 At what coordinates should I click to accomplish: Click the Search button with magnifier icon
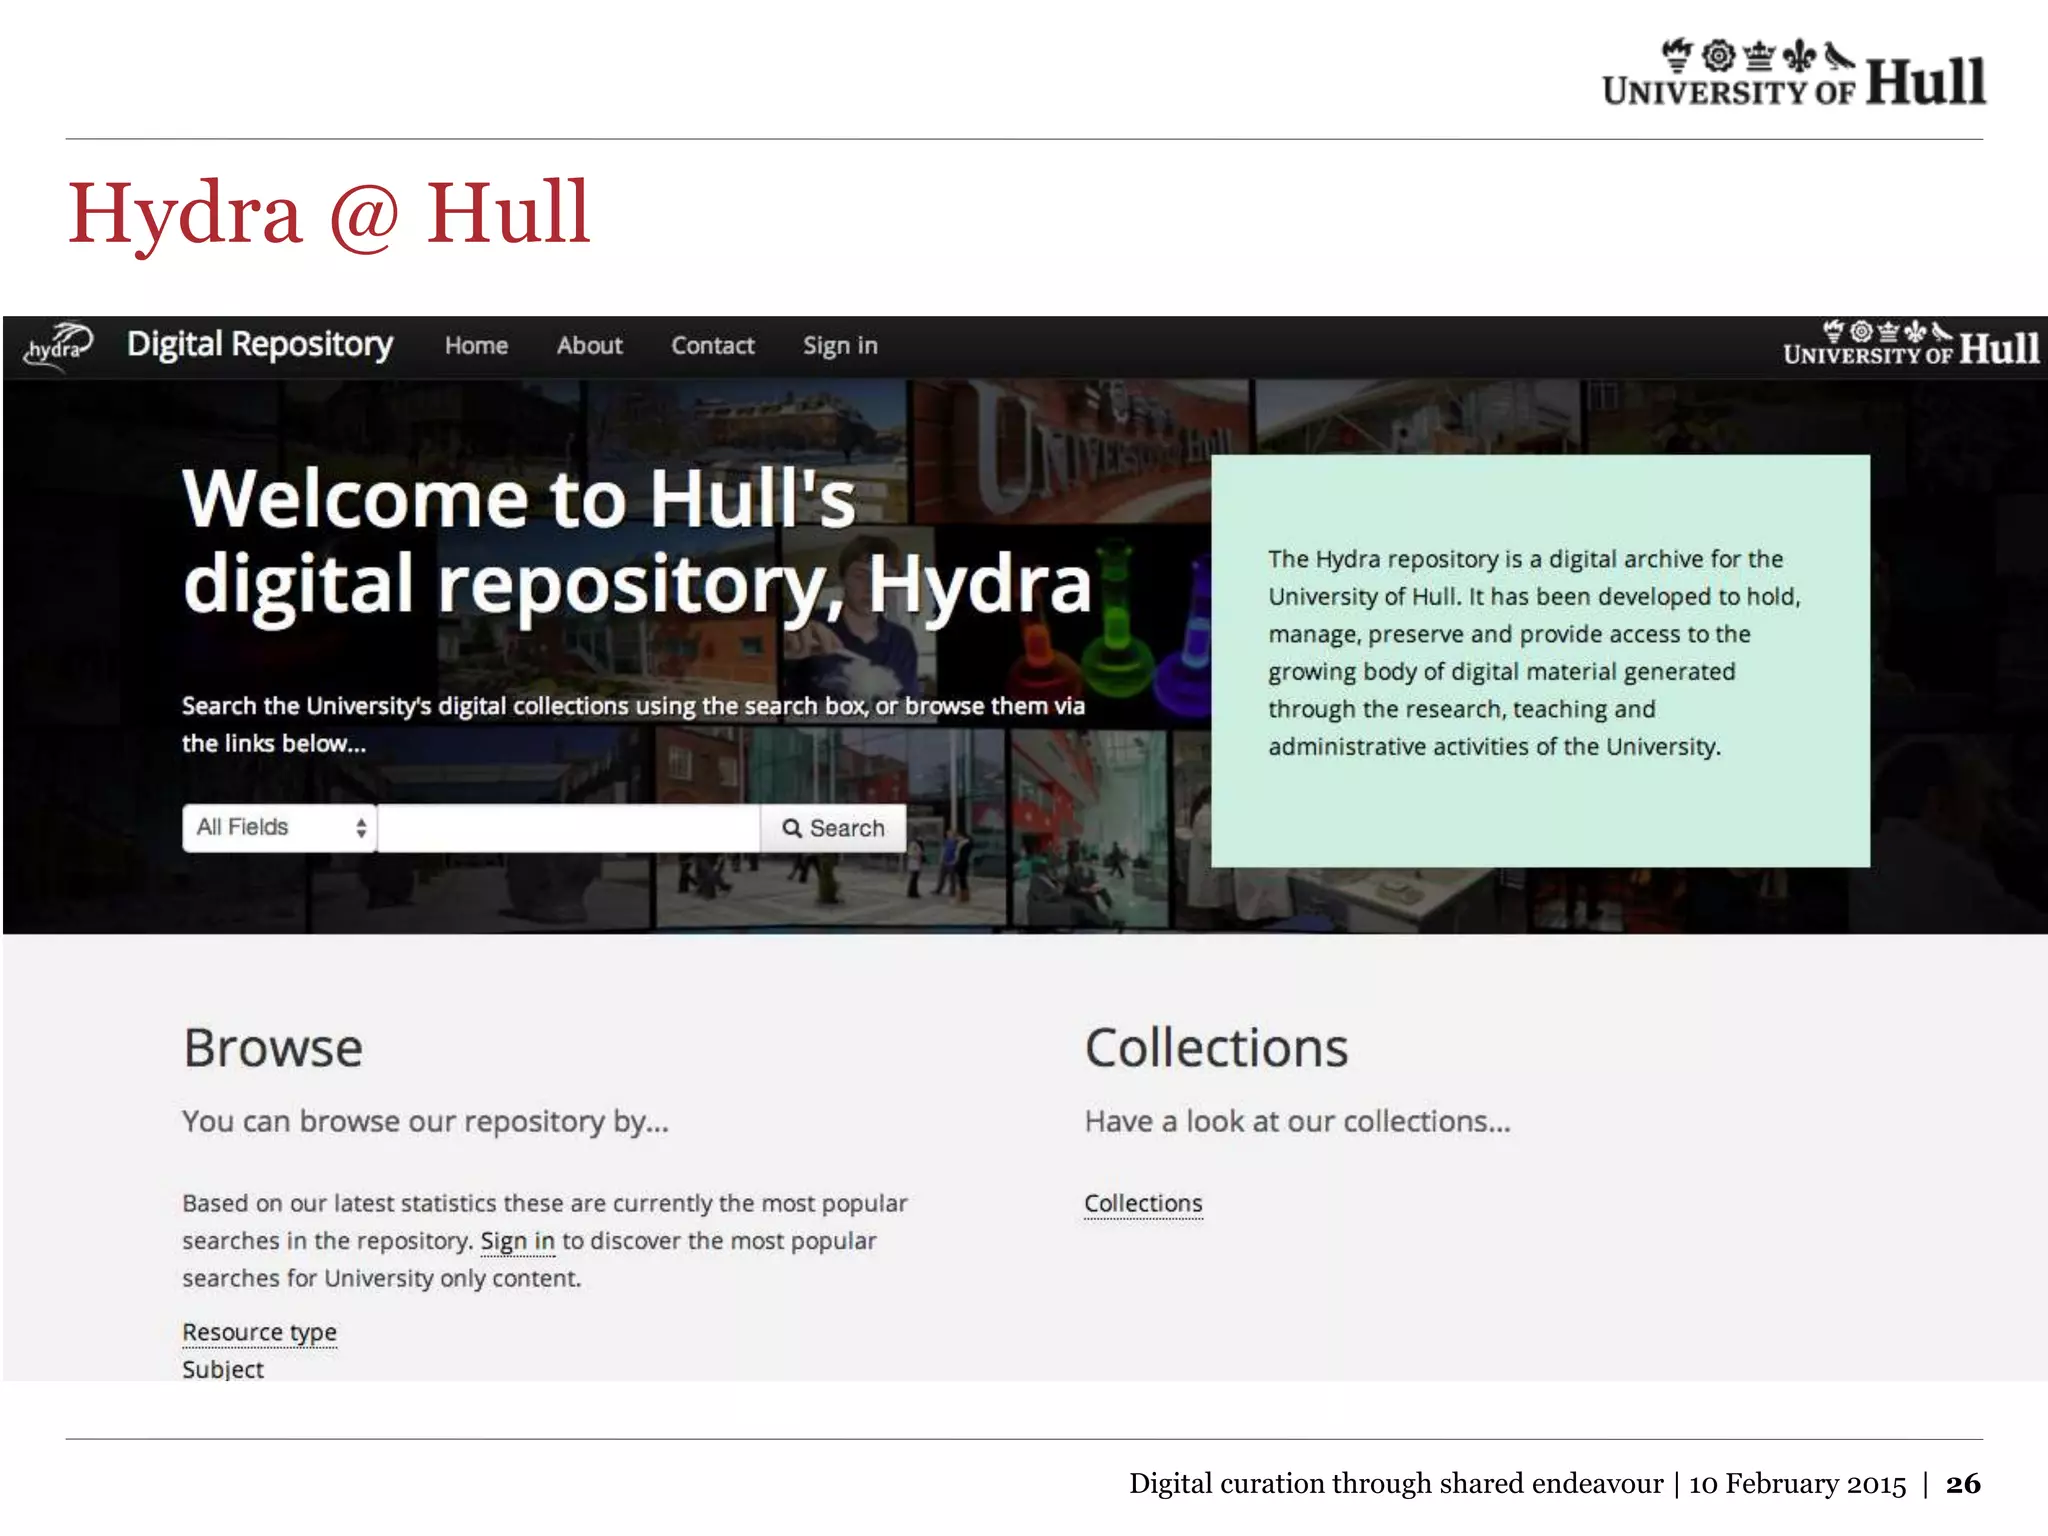833,828
